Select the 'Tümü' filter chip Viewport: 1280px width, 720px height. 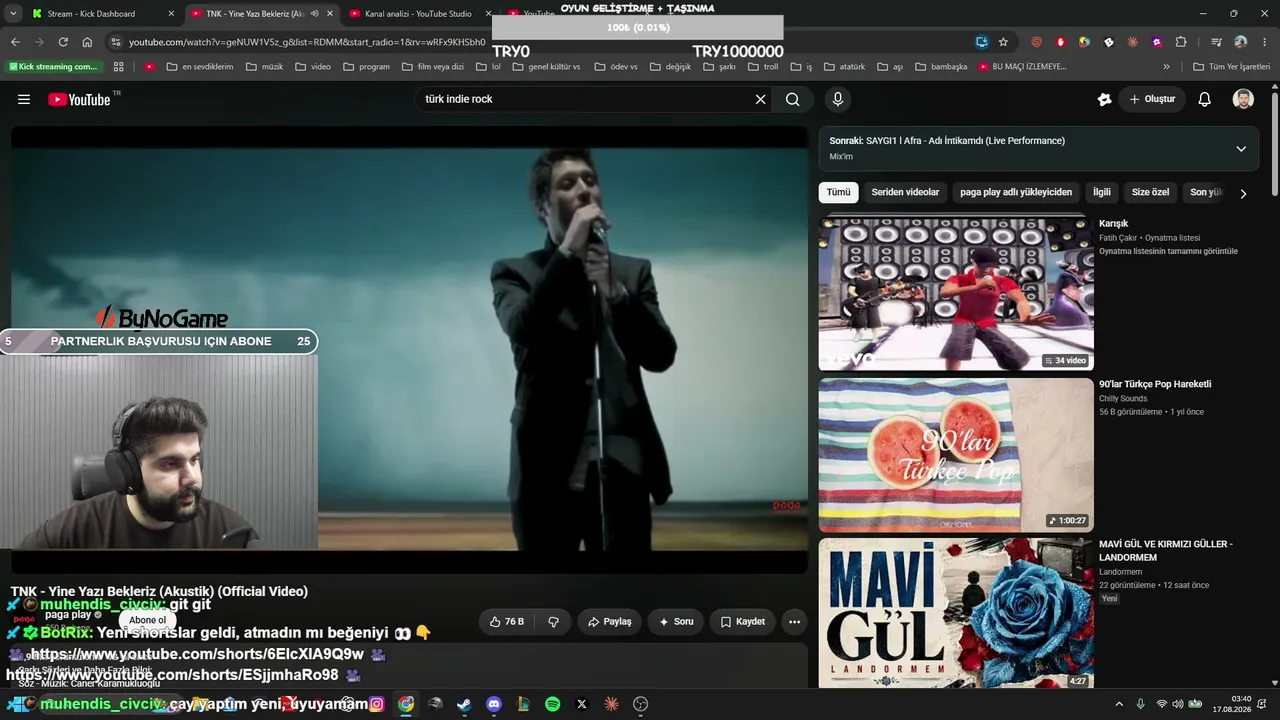[x=838, y=192]
